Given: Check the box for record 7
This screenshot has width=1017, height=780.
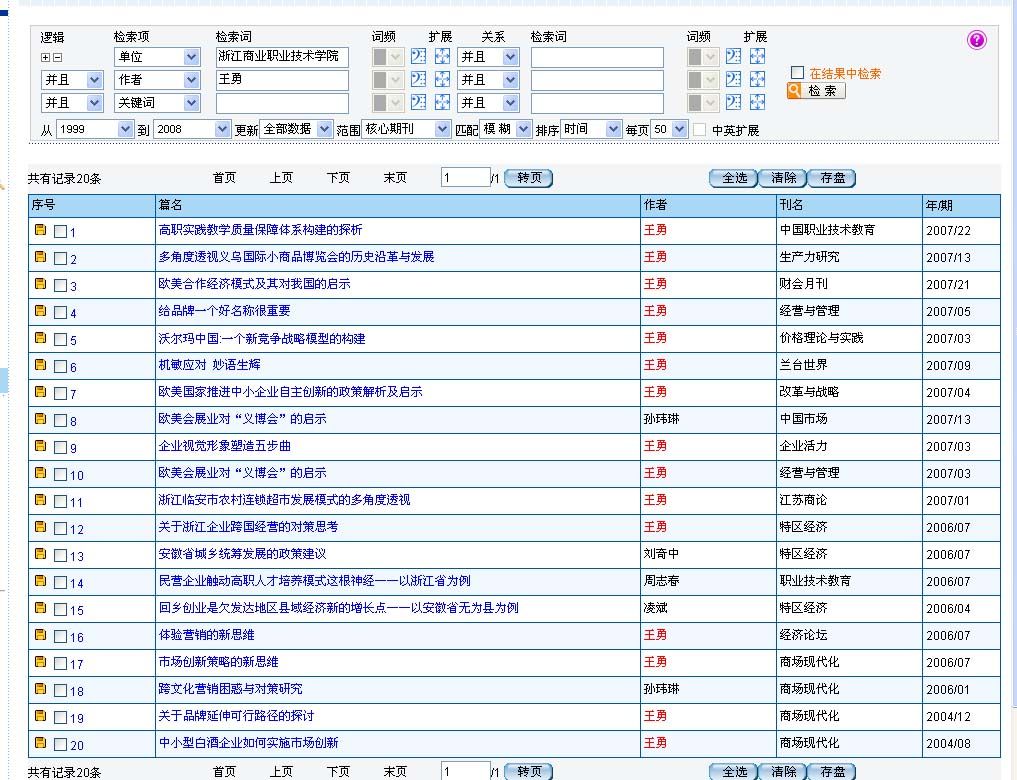Looking at the screenshot, I should [60, 394].
